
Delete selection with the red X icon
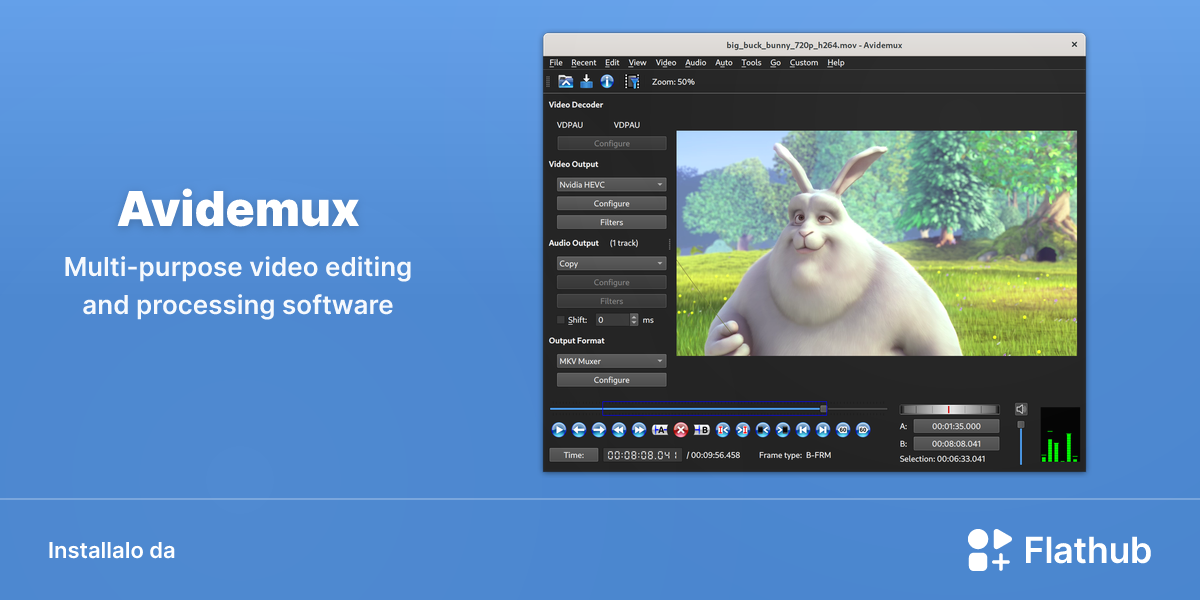[681, 430]
